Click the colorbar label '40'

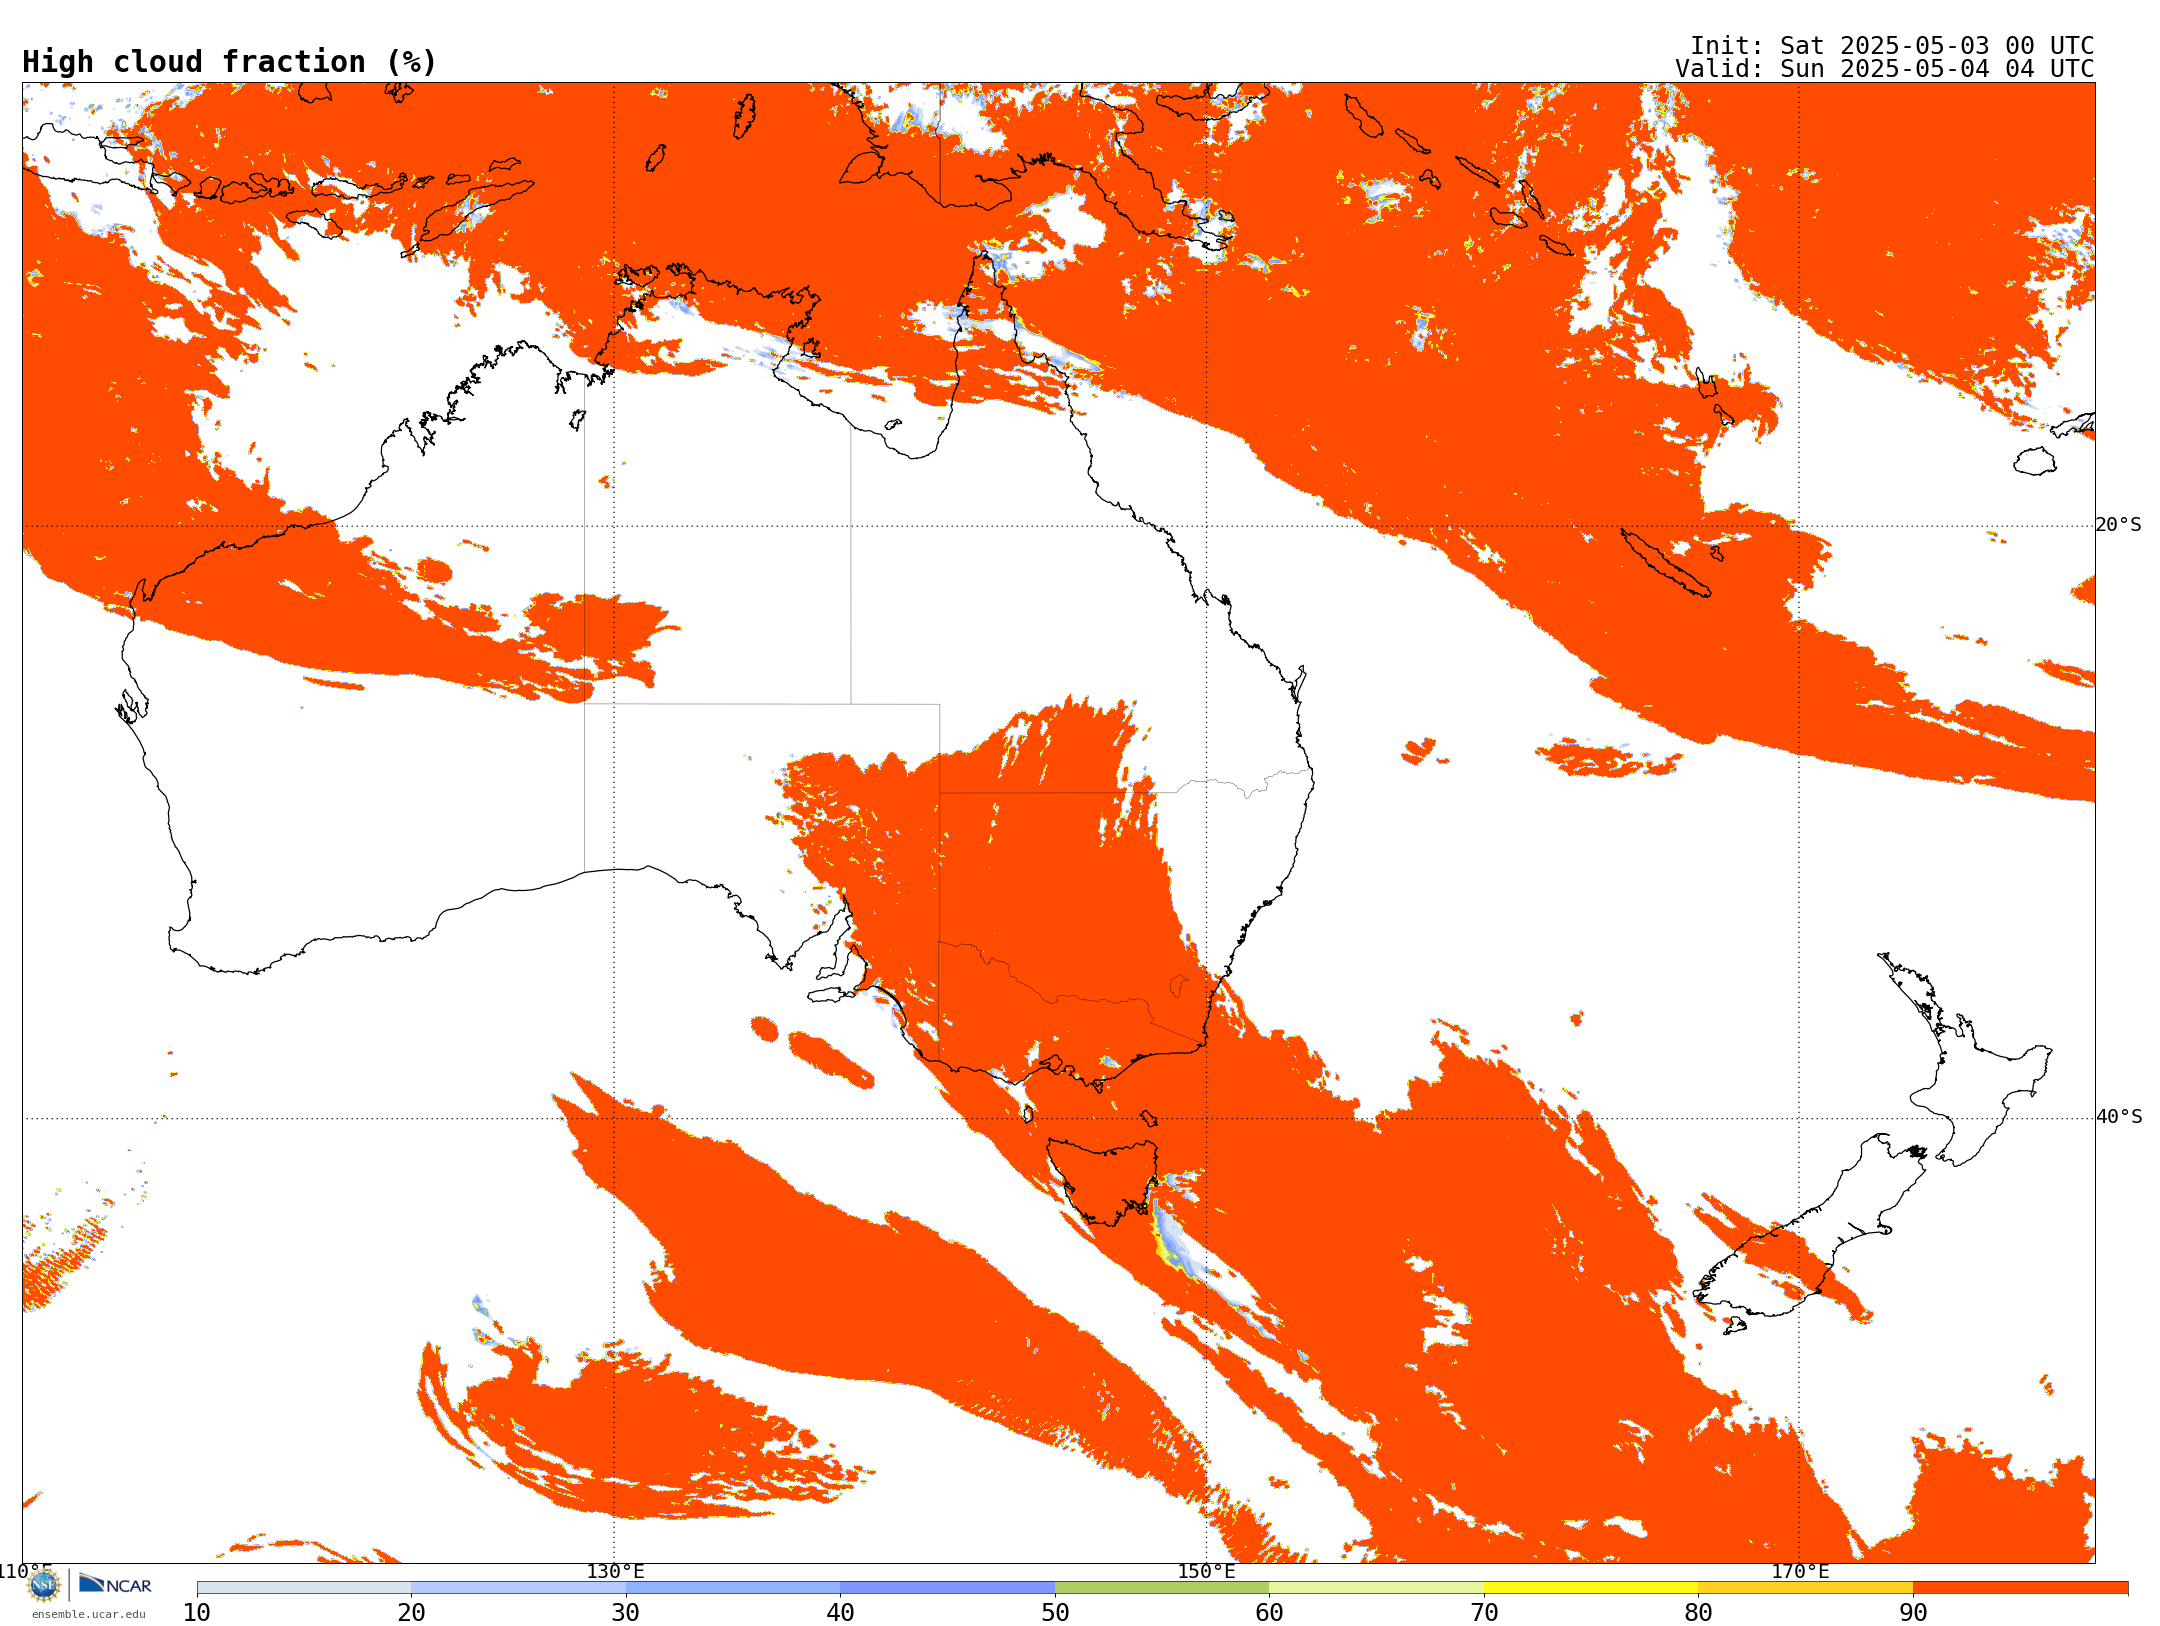(840, 1613)
